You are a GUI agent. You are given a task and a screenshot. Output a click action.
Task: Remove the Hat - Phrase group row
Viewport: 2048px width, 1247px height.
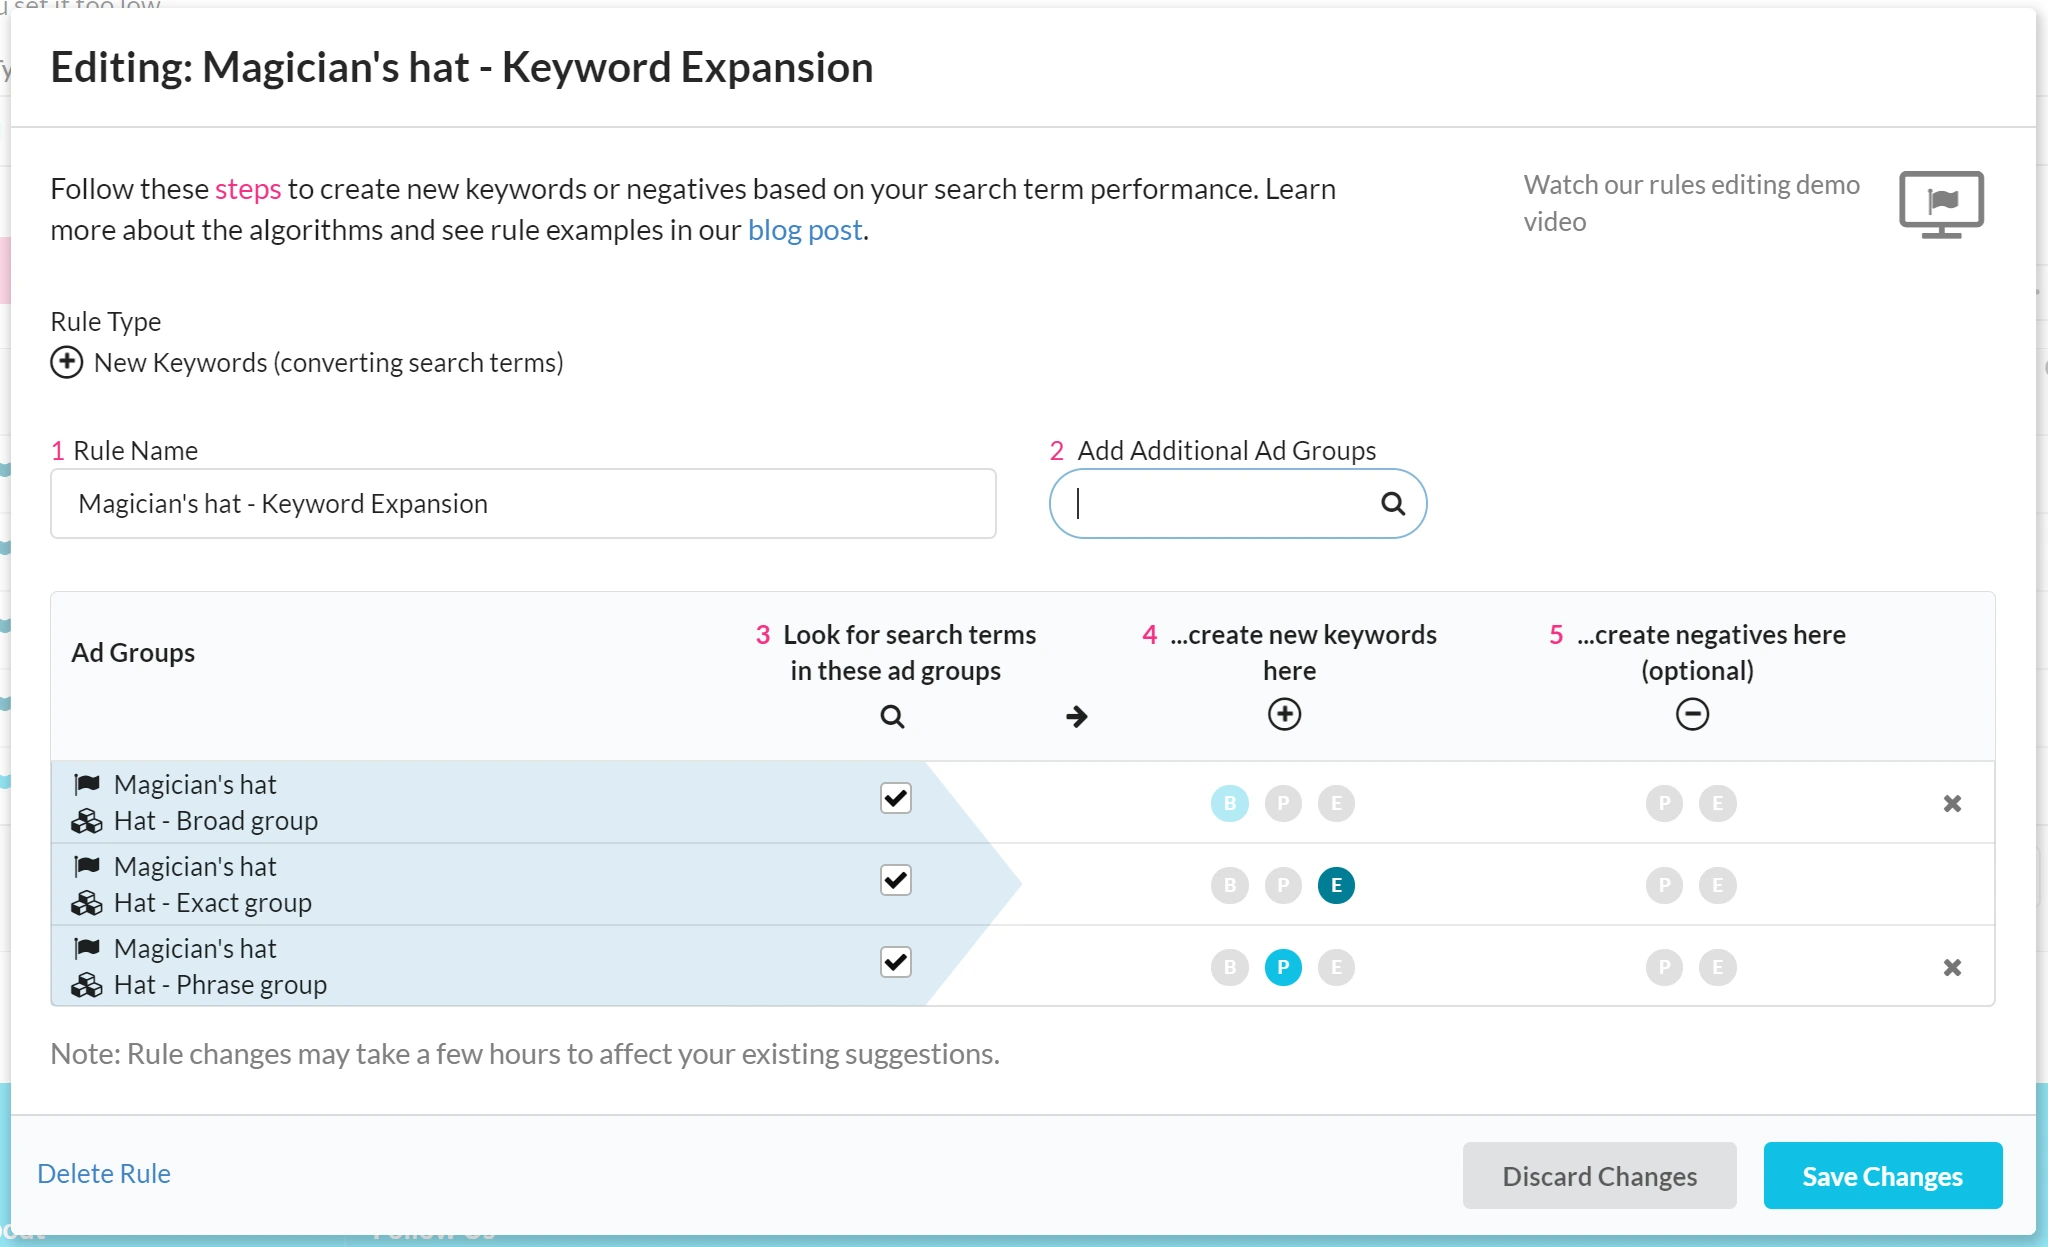click(1951, 967)
